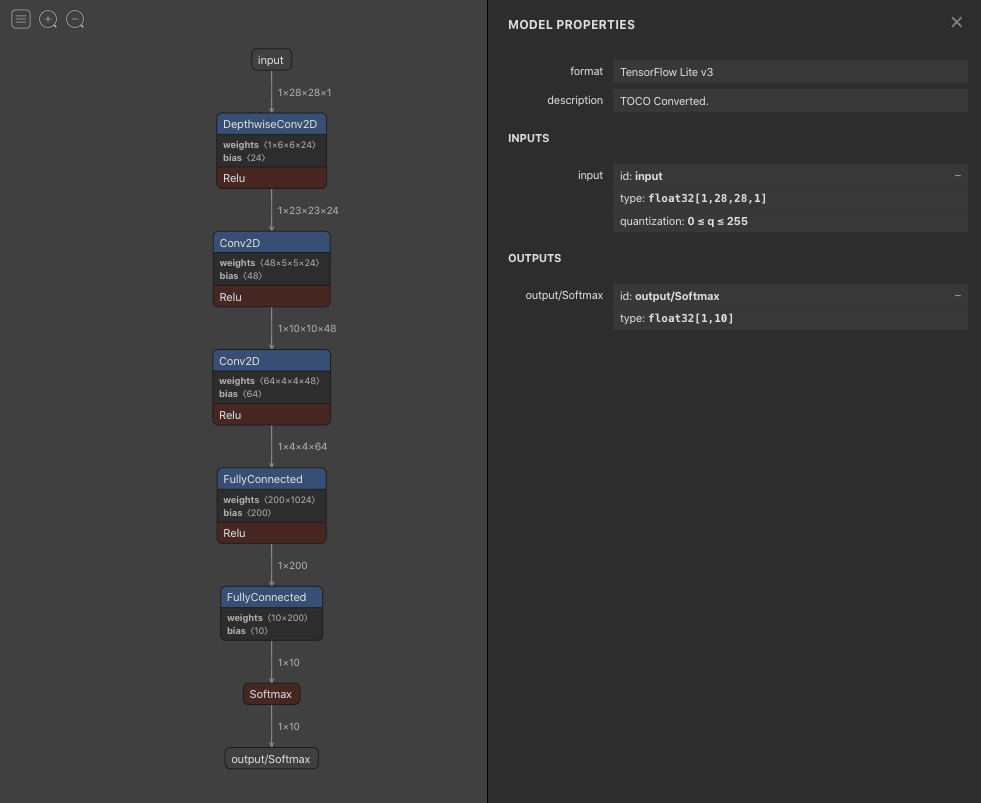Click the Relu block under DepthwiseConv2D
Screen dimensions: 981x803
point(271,178)
